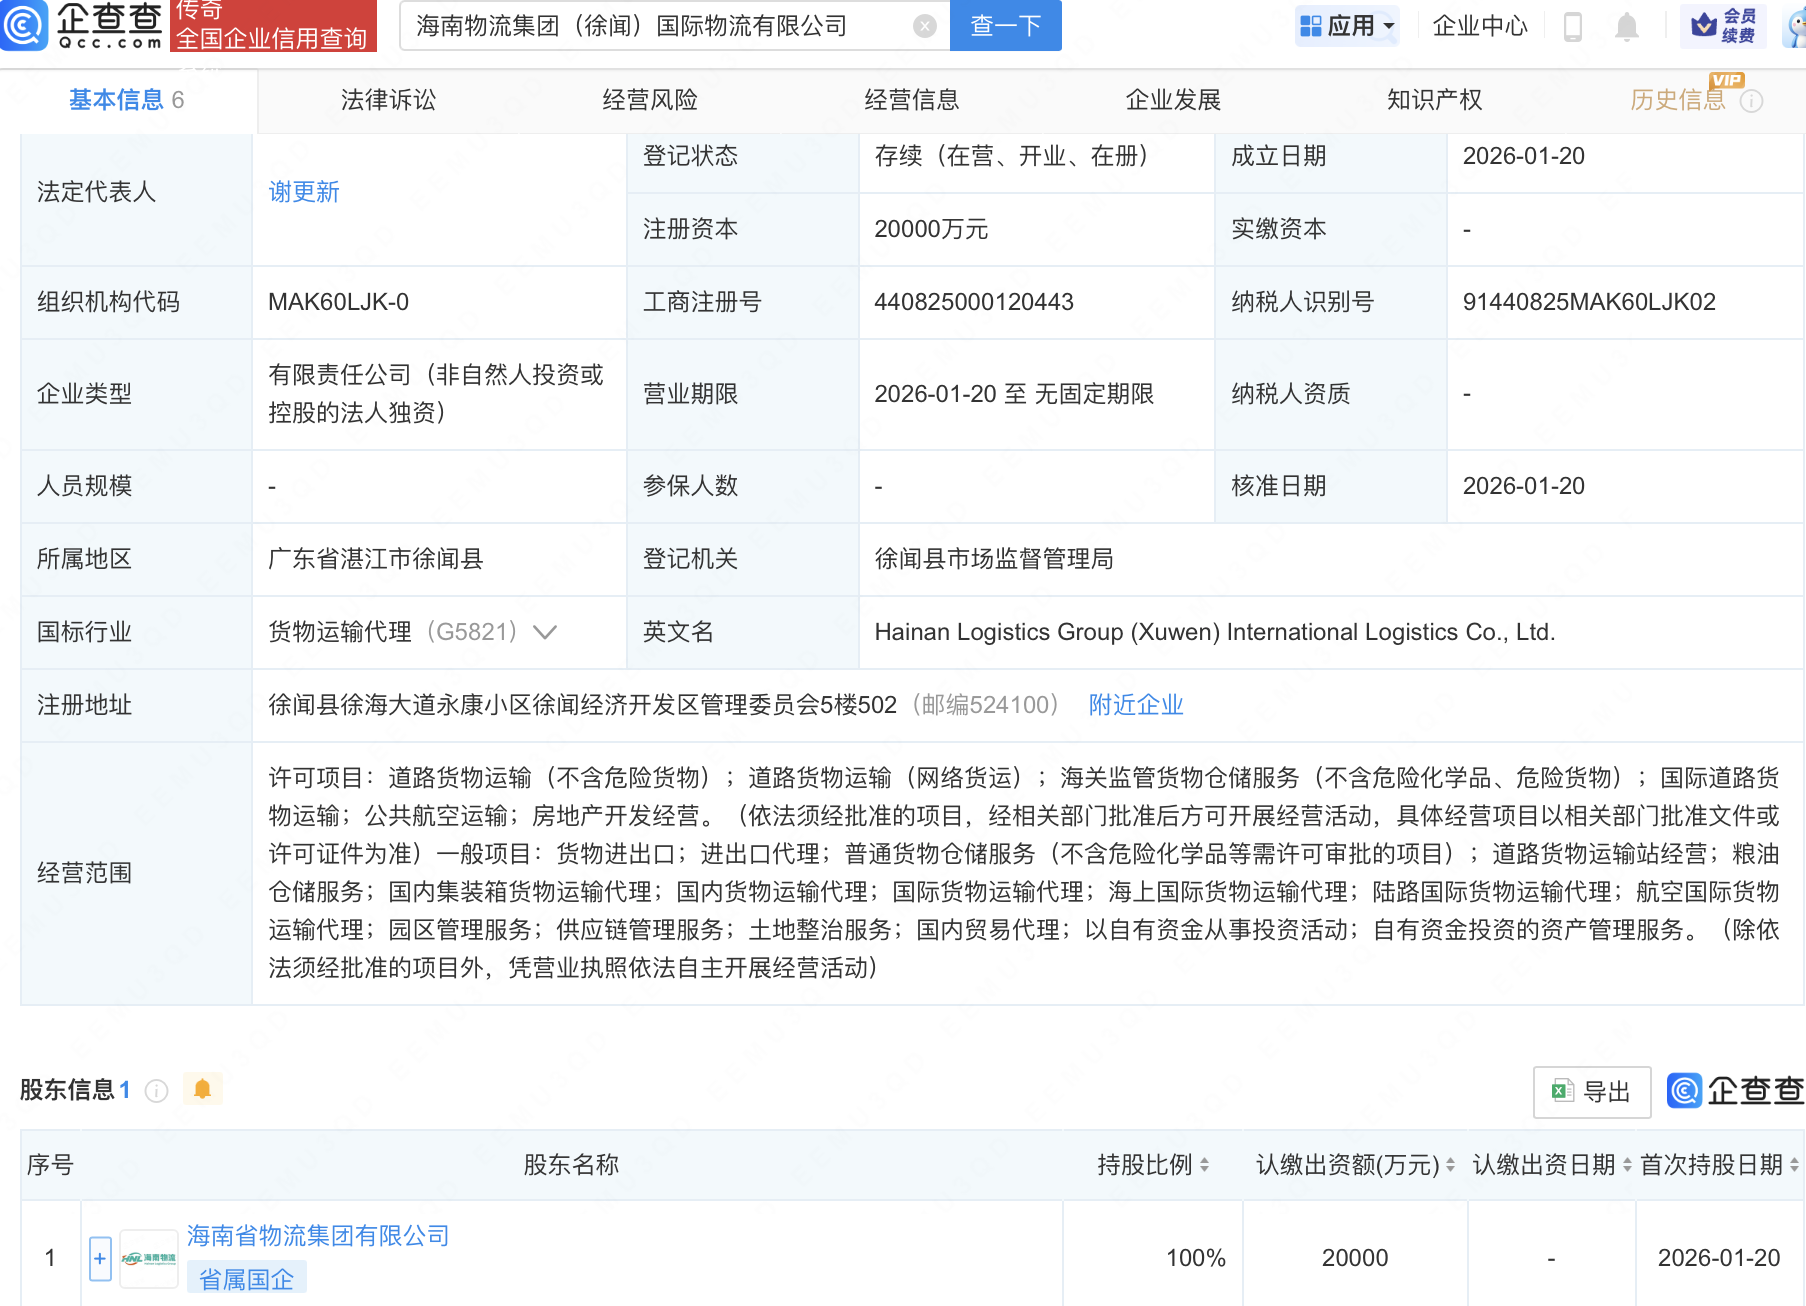This screenshot has height=1306, width=1806.
Task: Click the Qcc.com logo icon
Action: 24,25
